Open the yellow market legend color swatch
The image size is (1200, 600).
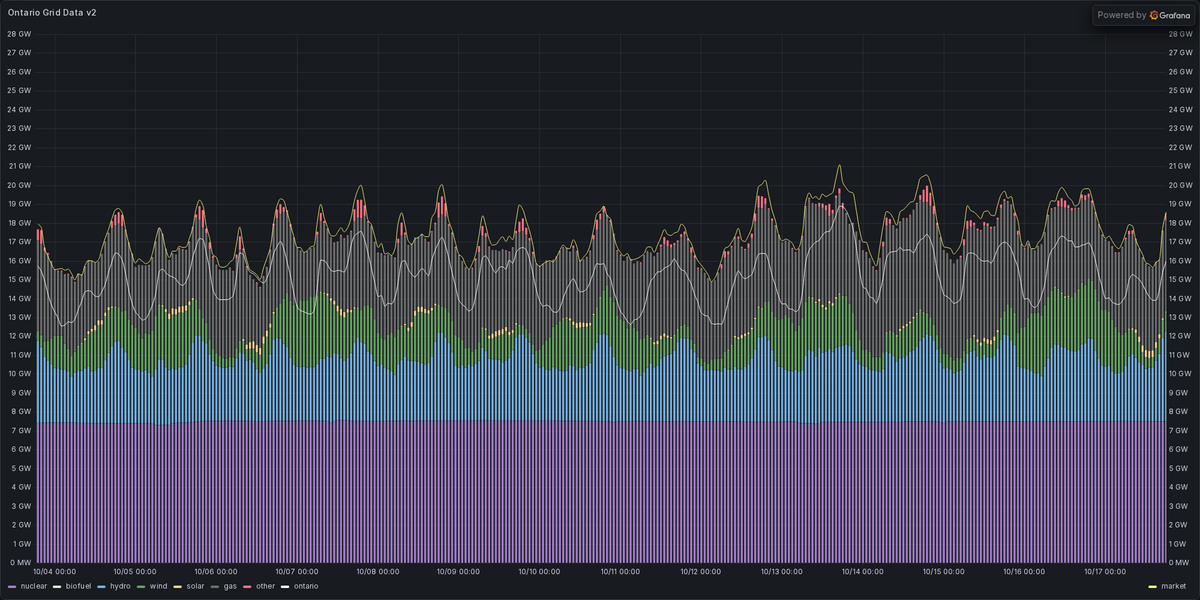[x=1153, y=586]
